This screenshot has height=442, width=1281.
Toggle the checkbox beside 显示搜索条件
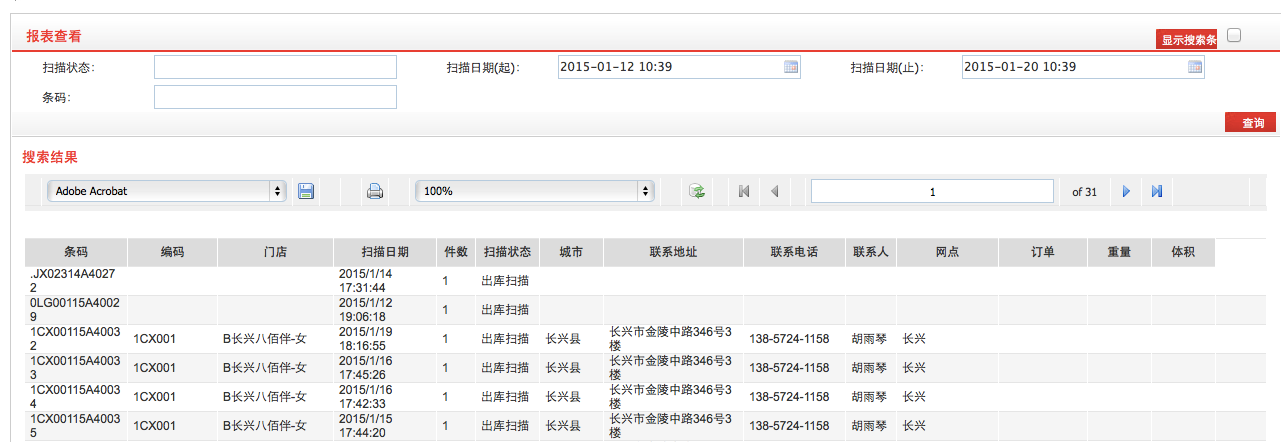(x=1234, y=35)
